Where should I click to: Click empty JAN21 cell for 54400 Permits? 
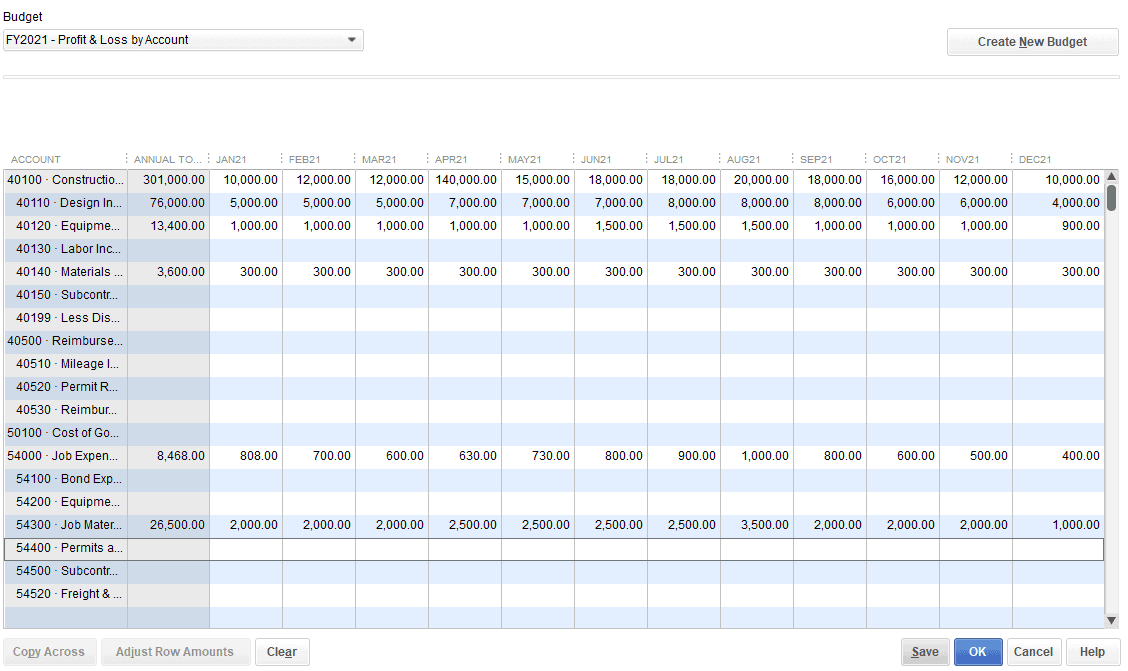point(246,548)
